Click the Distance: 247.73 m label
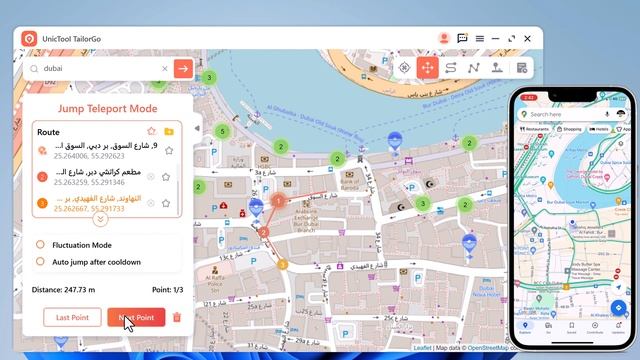Viewport: 640px width, 360px height. (x=63, y=290)
